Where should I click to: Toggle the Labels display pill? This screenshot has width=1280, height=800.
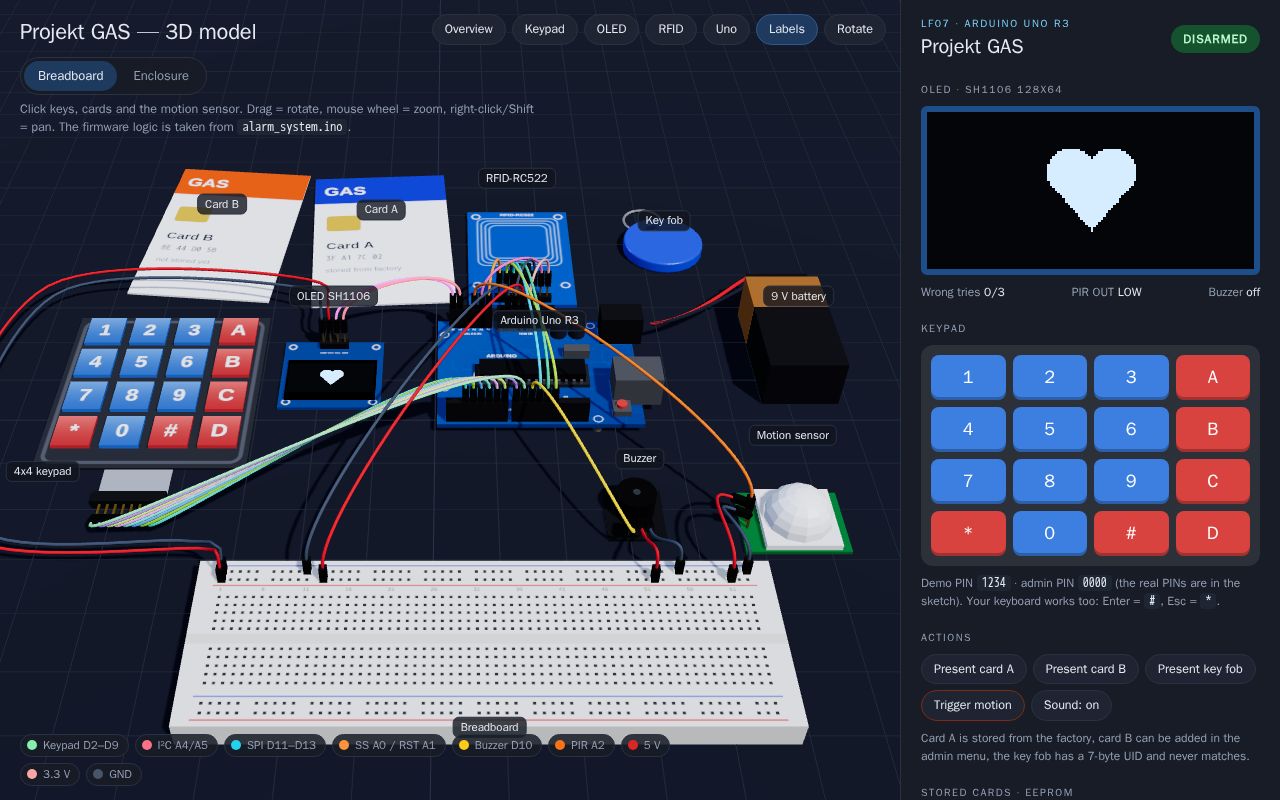(786, 29)
